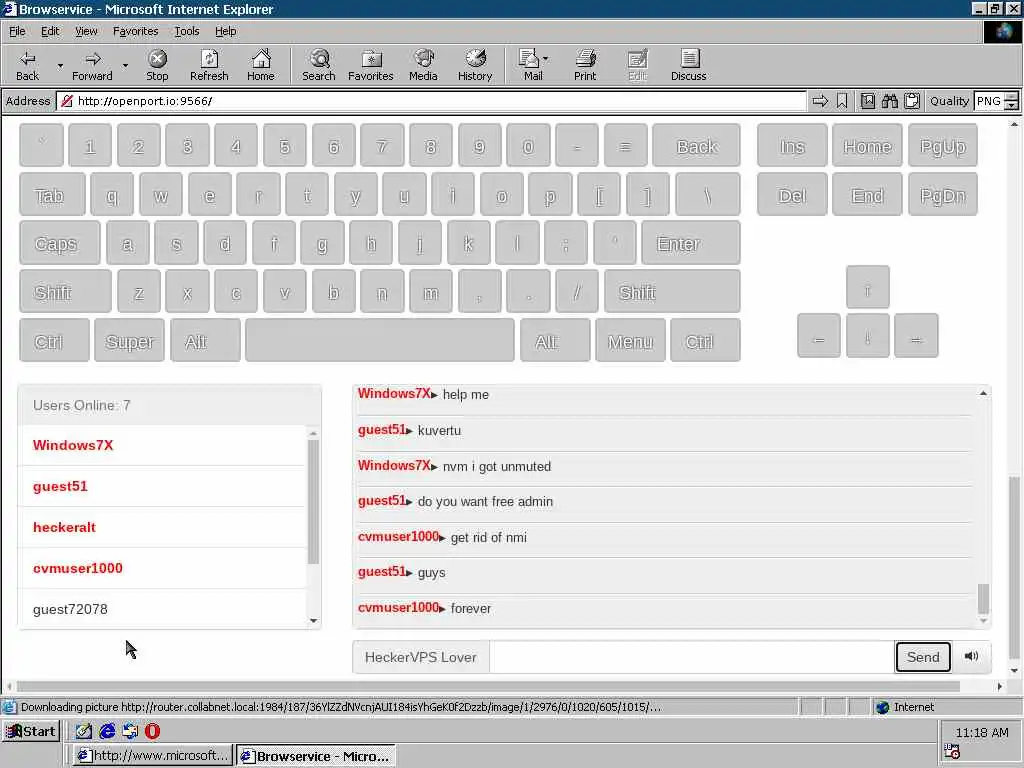Toggle the virtual keyboard Caps key

(x=60, y=243)
